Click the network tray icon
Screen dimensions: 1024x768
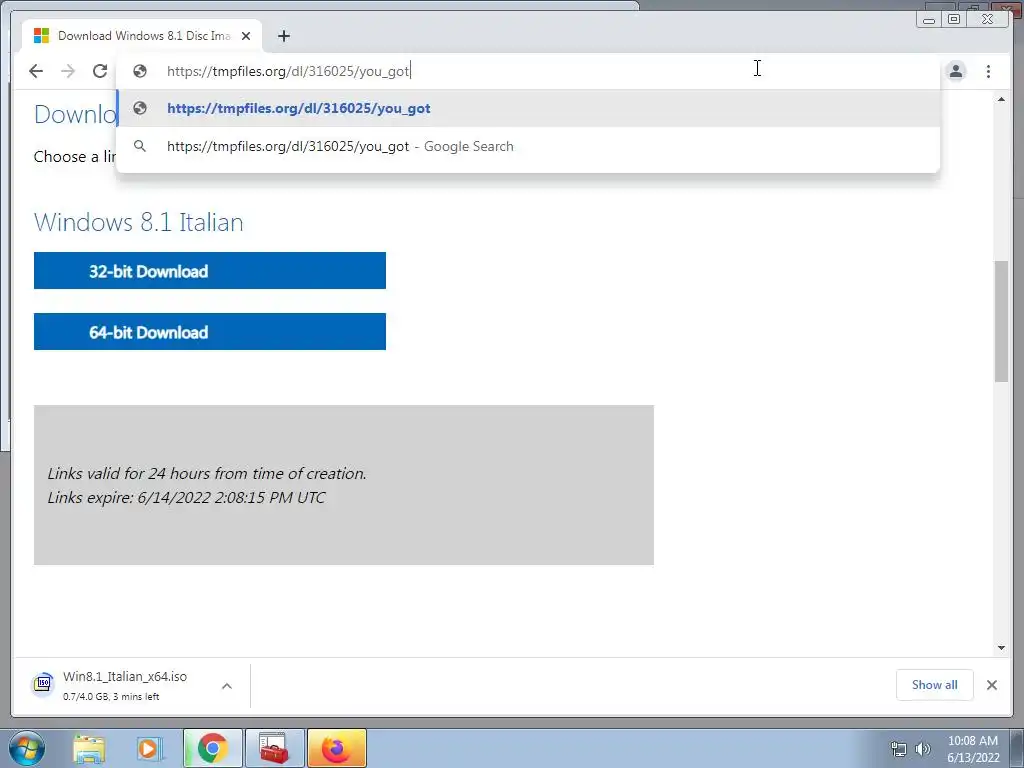click(899, 749)
